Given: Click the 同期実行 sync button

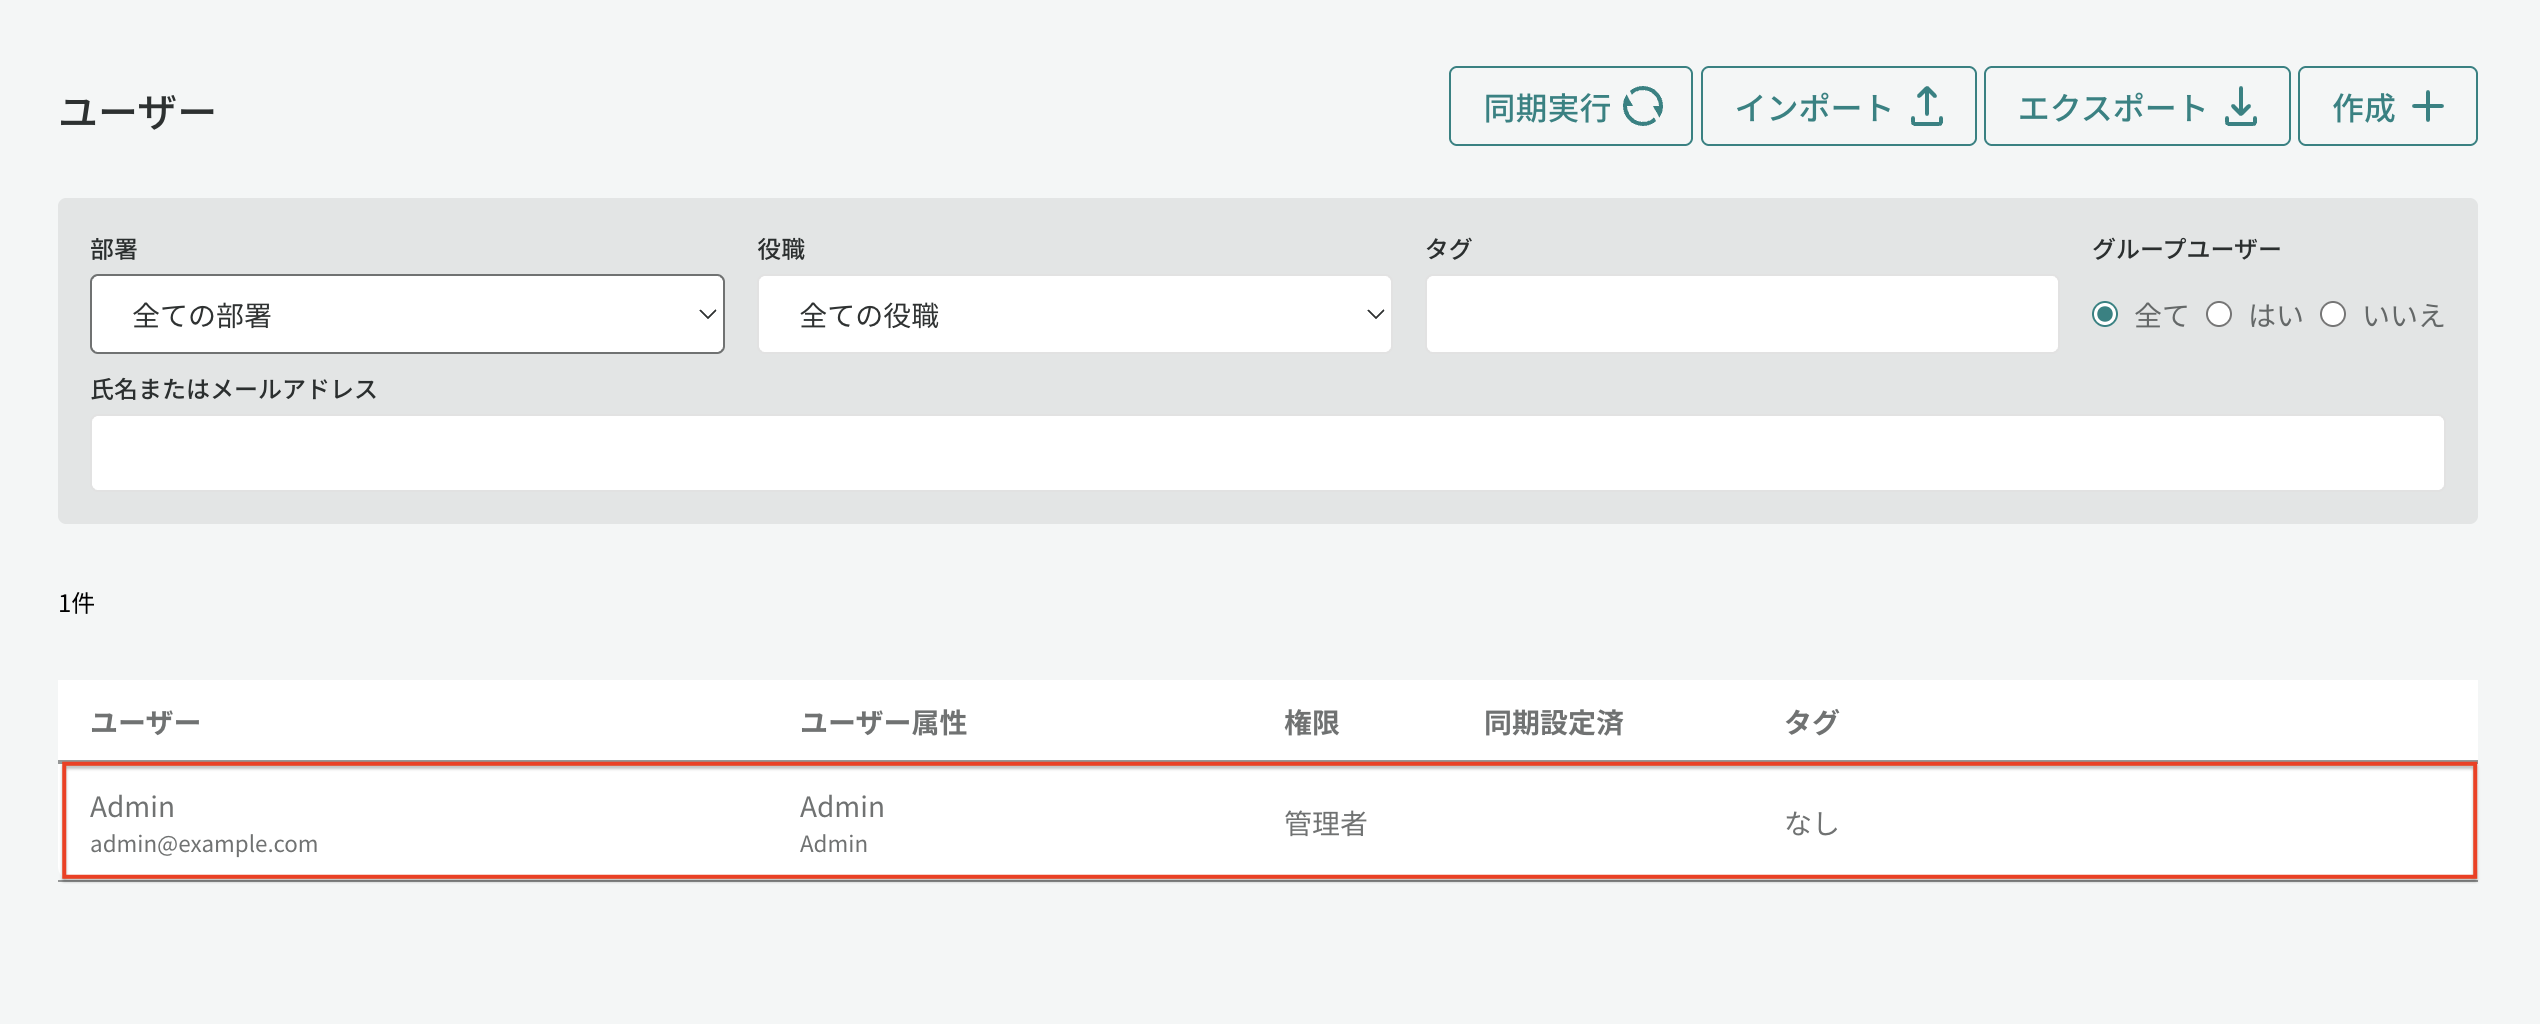Looking at the screenshot, I should point(1570,106).
